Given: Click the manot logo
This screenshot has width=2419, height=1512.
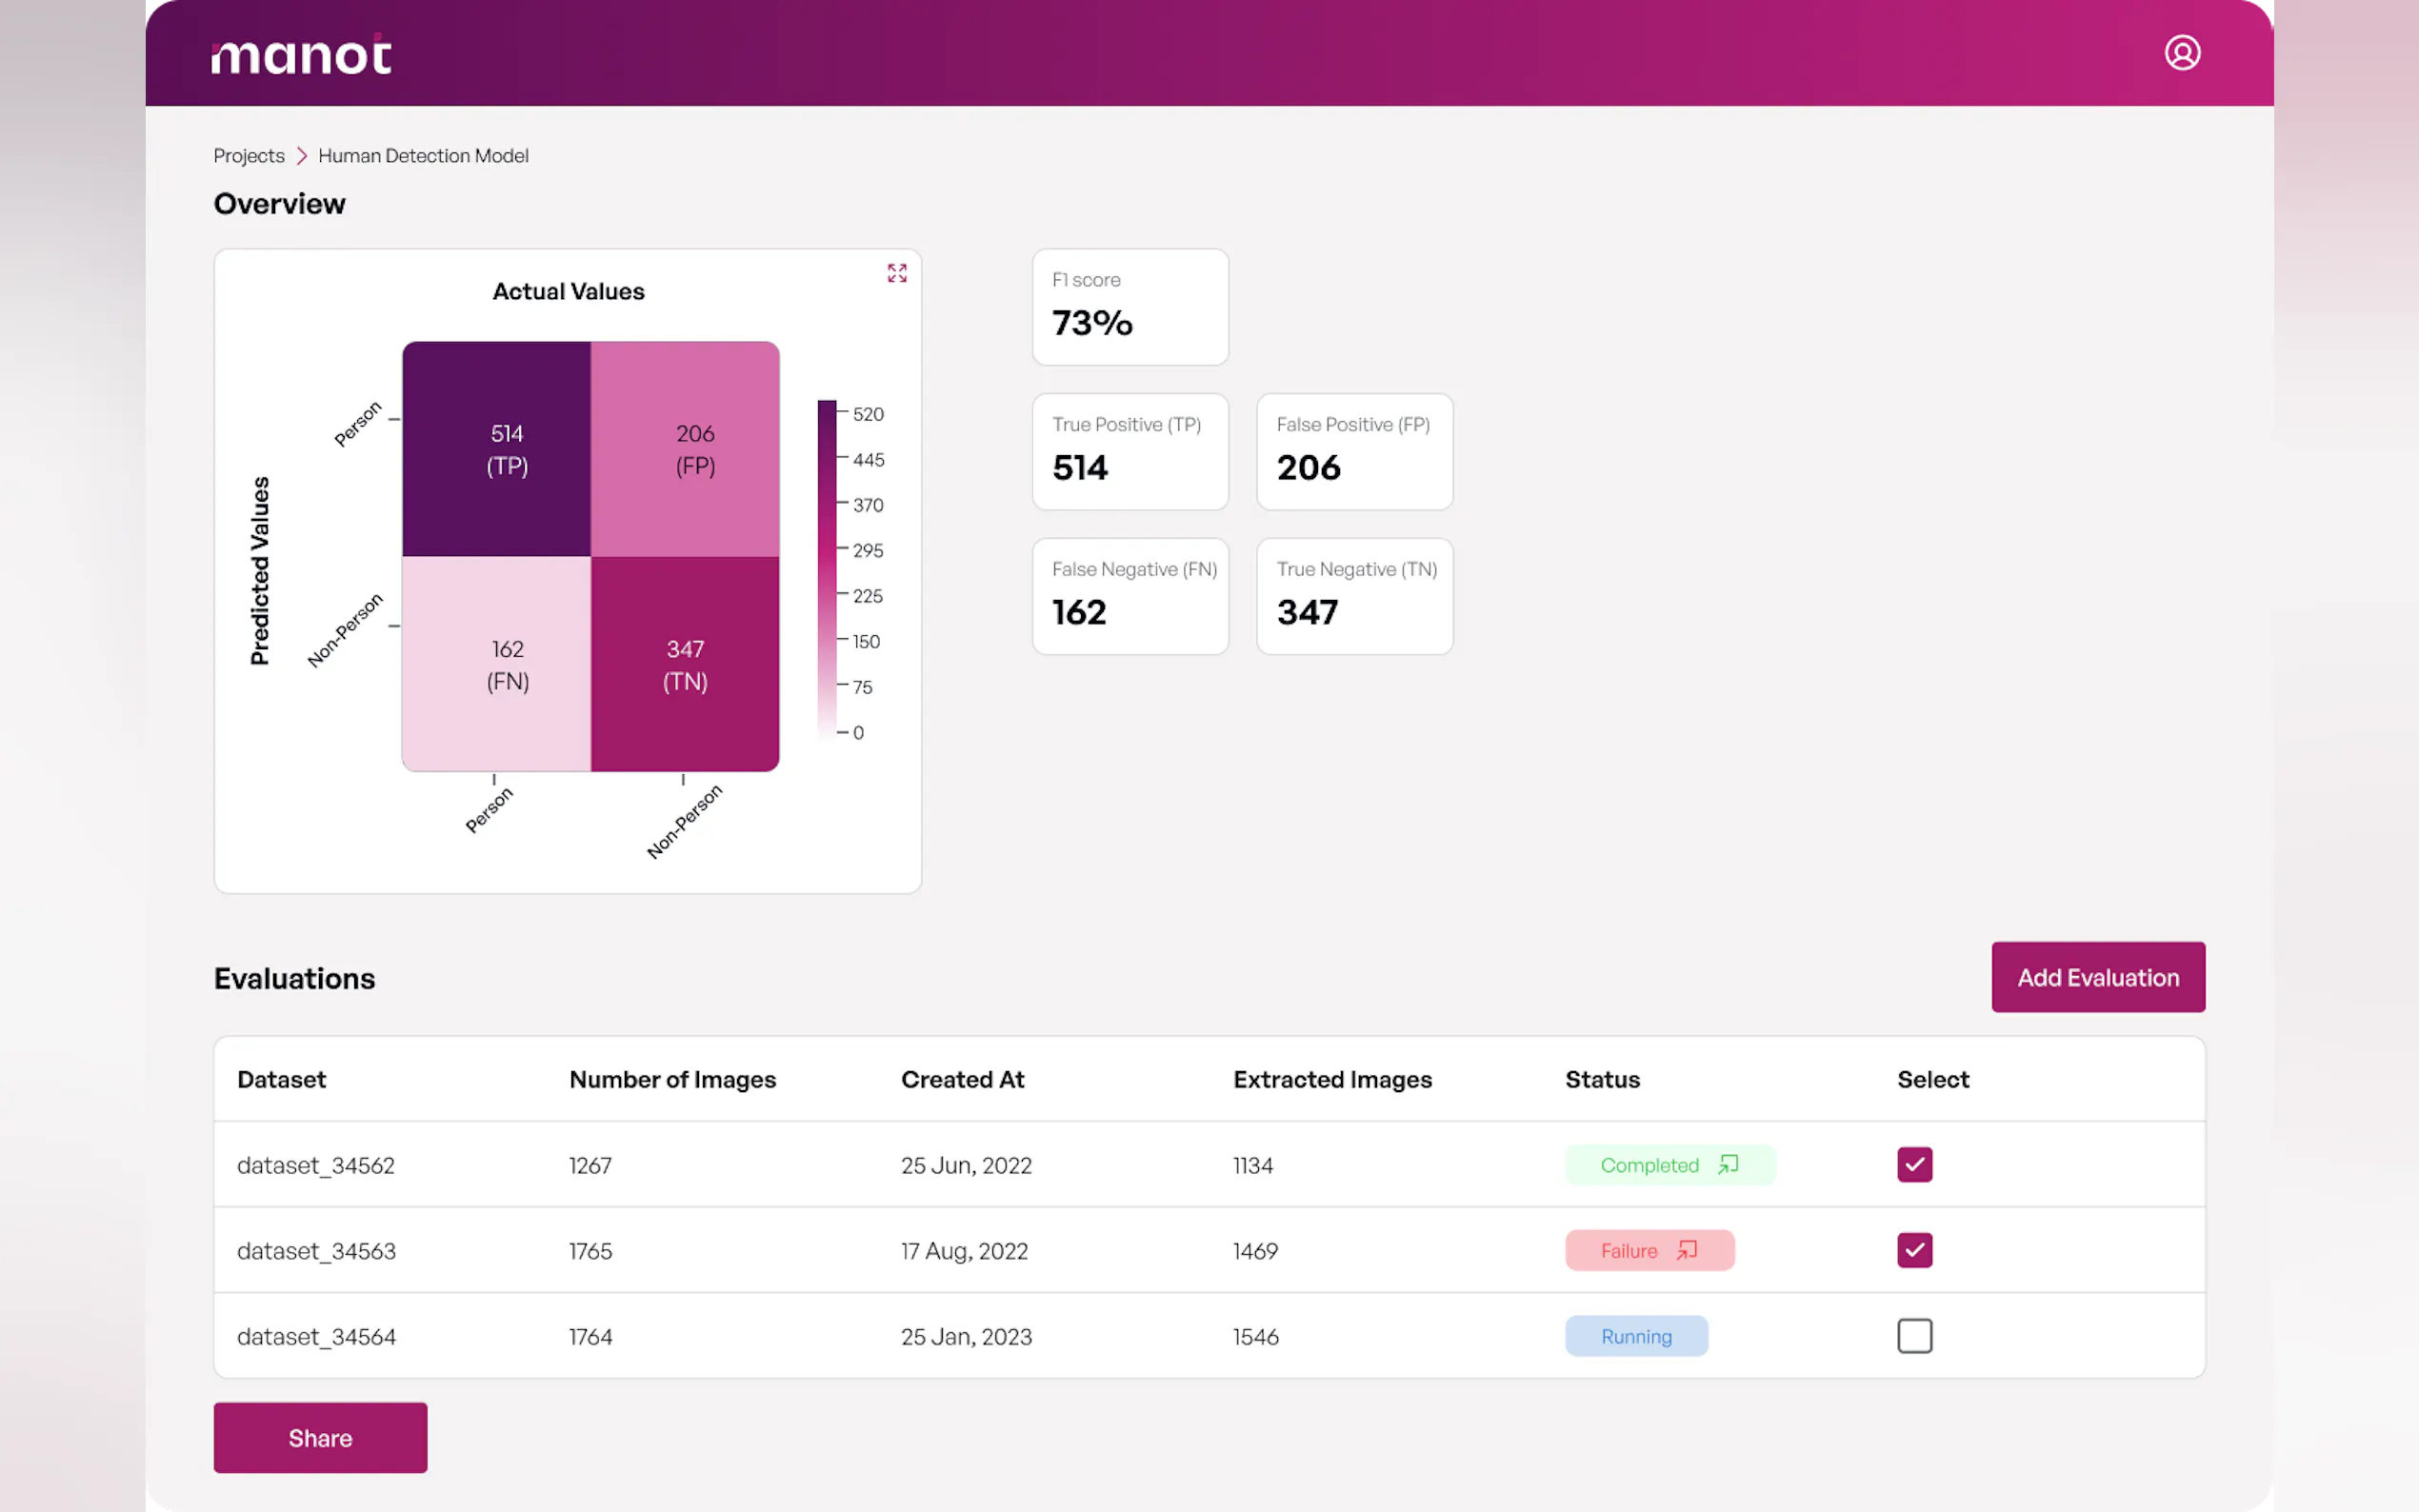Looking at the screenshot, I should [x=301, y=55].
